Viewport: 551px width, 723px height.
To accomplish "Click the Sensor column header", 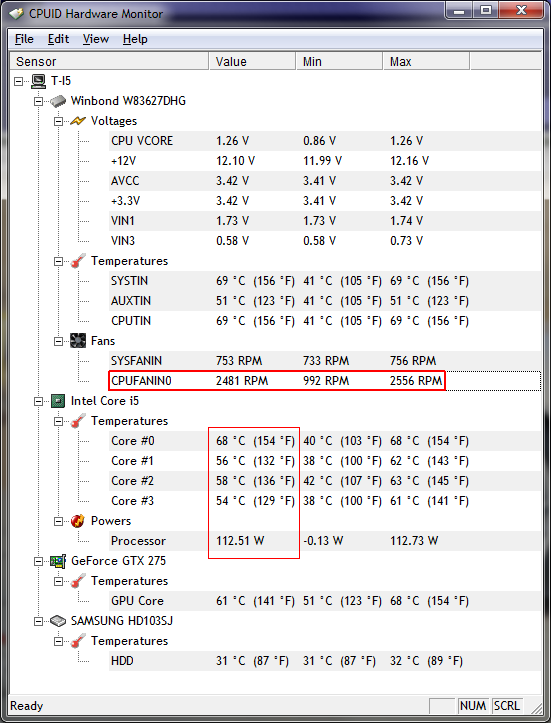I will click(109, 61).
